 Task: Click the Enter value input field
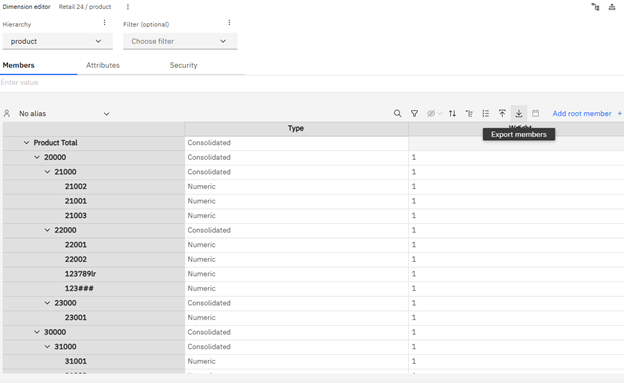pyautogui.click(x=312, y=83)
